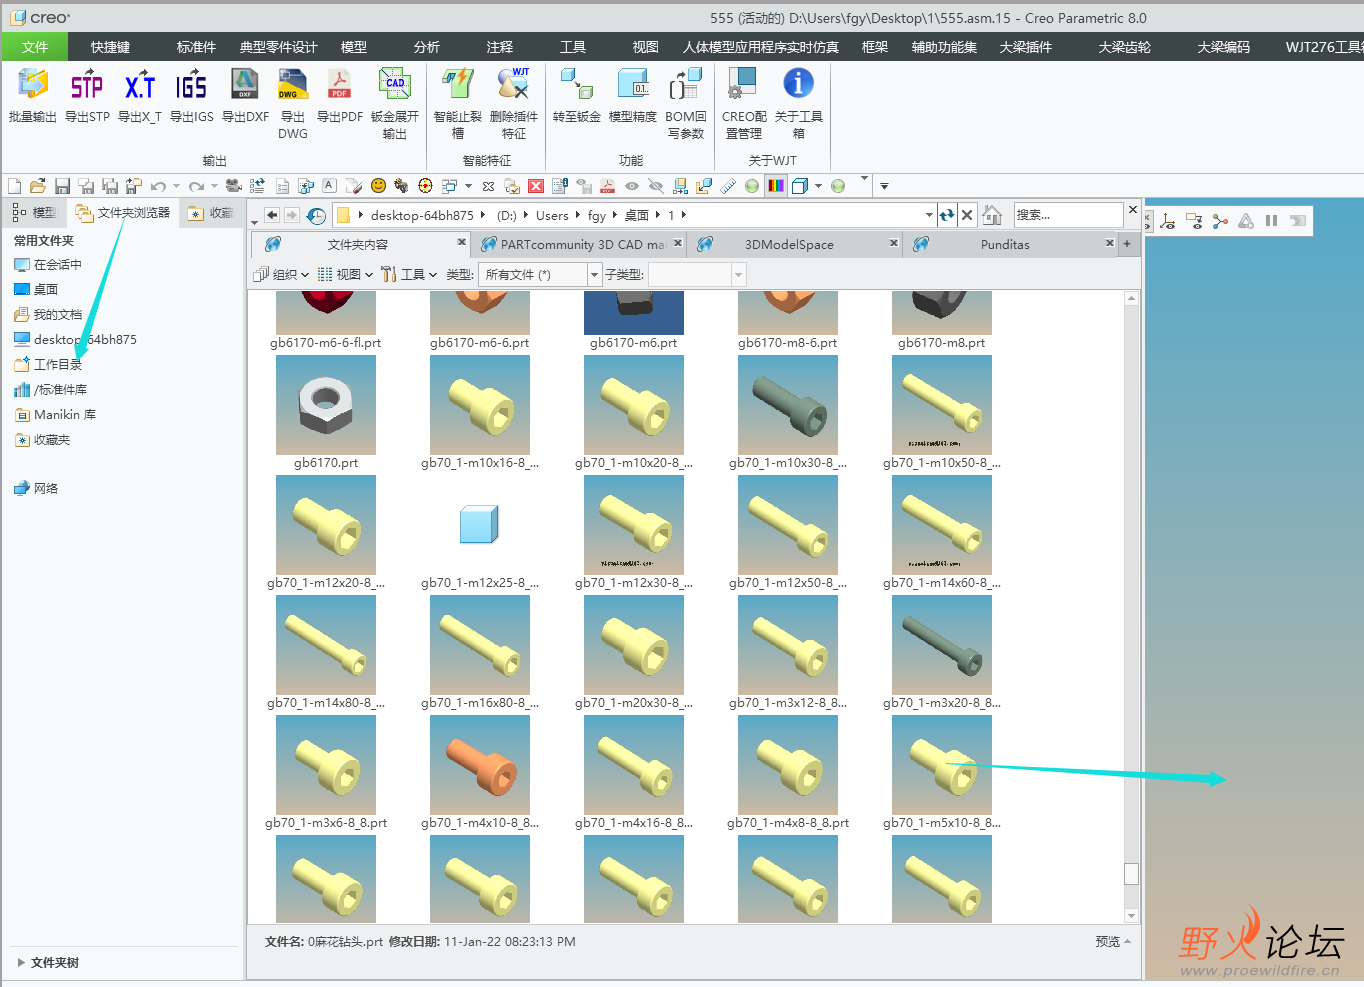This screenshot has height=987, width=1364.
Task: Click the 导出DWG export icon
Action: point(293,84)
